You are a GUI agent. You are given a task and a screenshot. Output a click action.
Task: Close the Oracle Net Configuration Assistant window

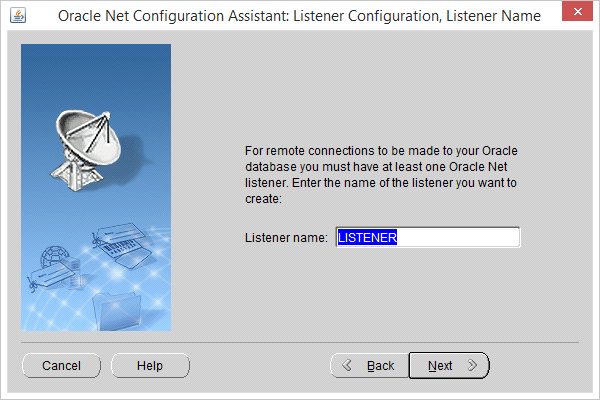point(577,11)
